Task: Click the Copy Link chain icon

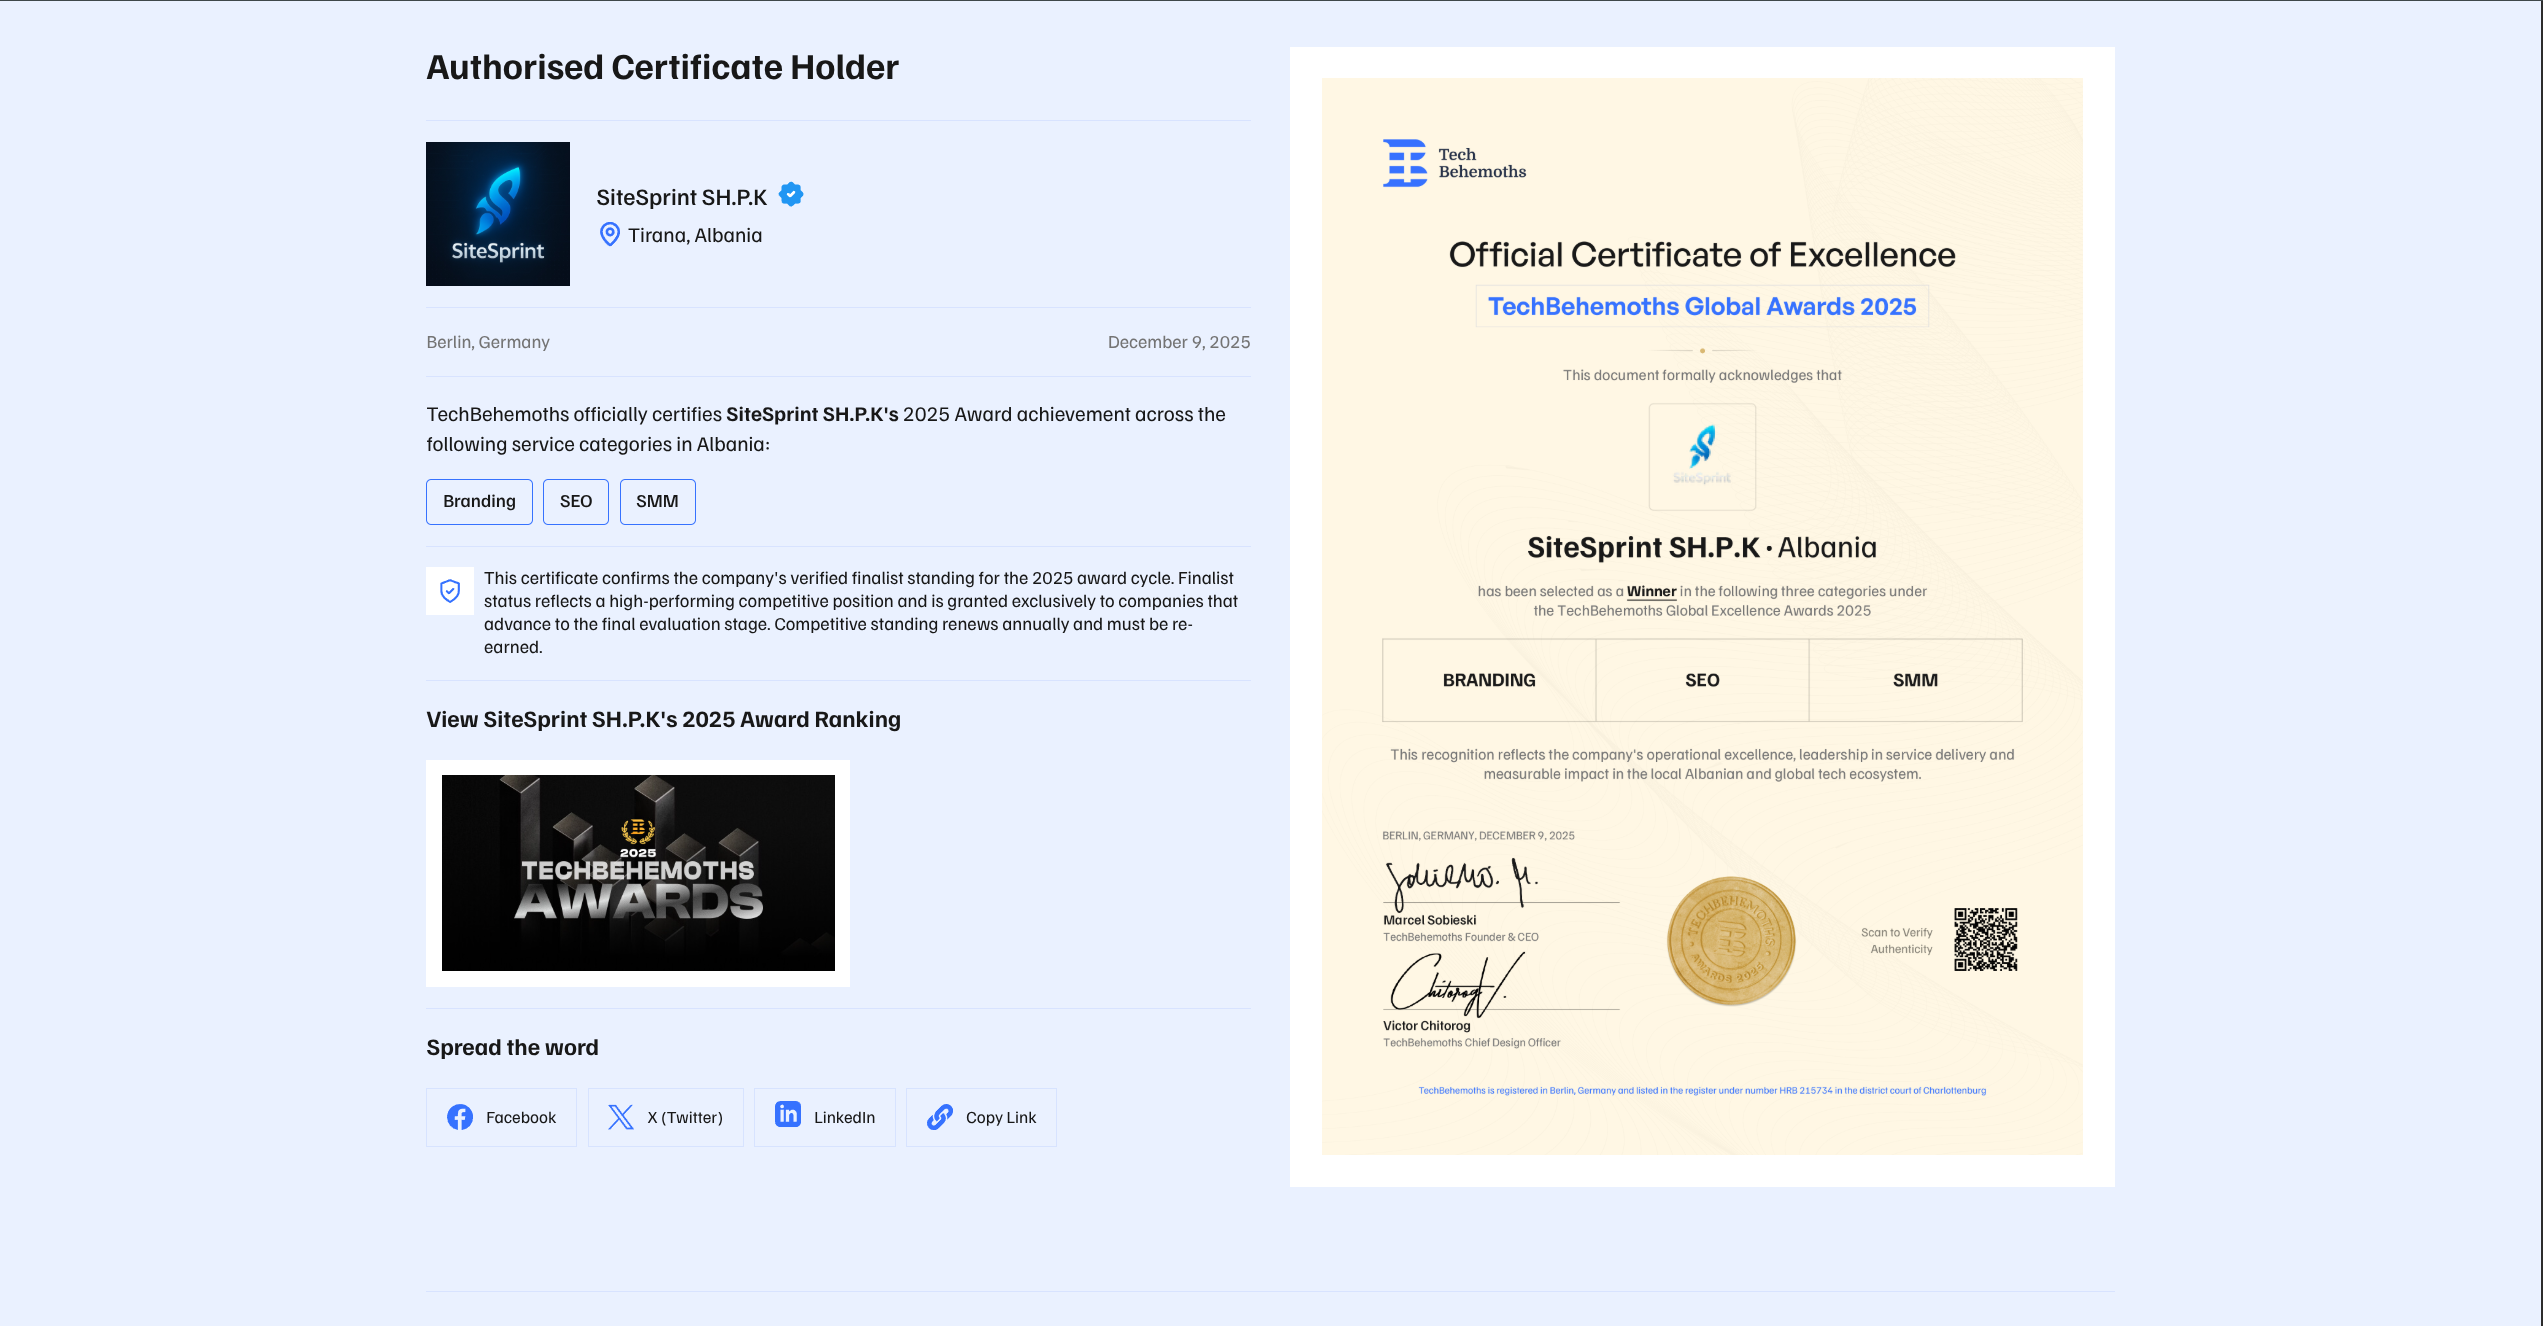Action: pos(938,1117)
